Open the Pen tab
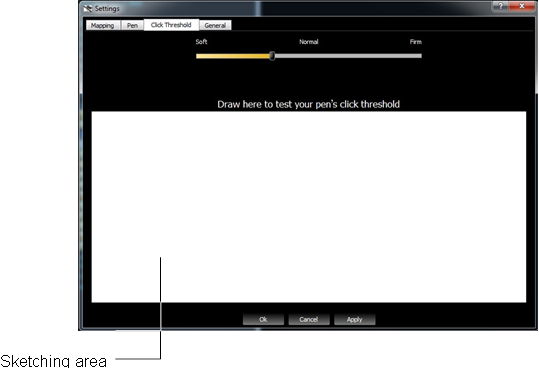Screen dimensions: 539x368 click(x=132, y=25)
